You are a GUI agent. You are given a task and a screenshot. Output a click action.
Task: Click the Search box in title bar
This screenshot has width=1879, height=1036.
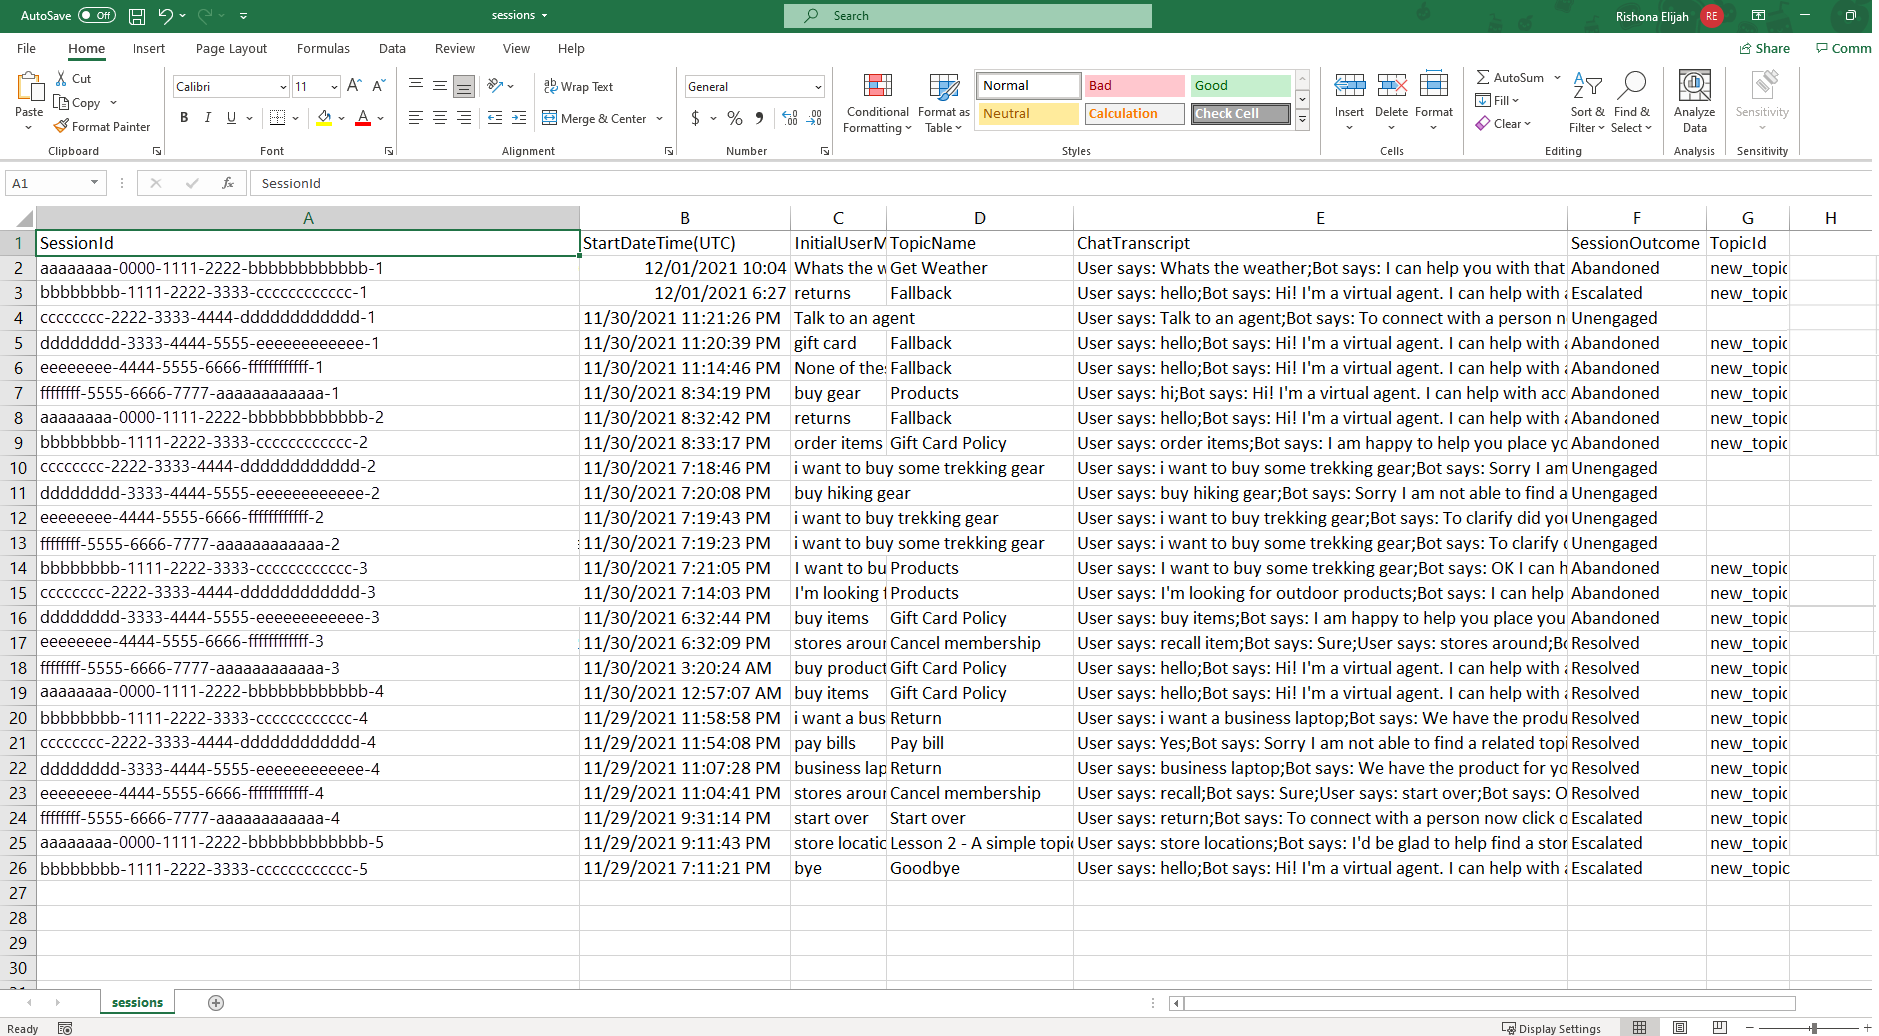[968, 16]
